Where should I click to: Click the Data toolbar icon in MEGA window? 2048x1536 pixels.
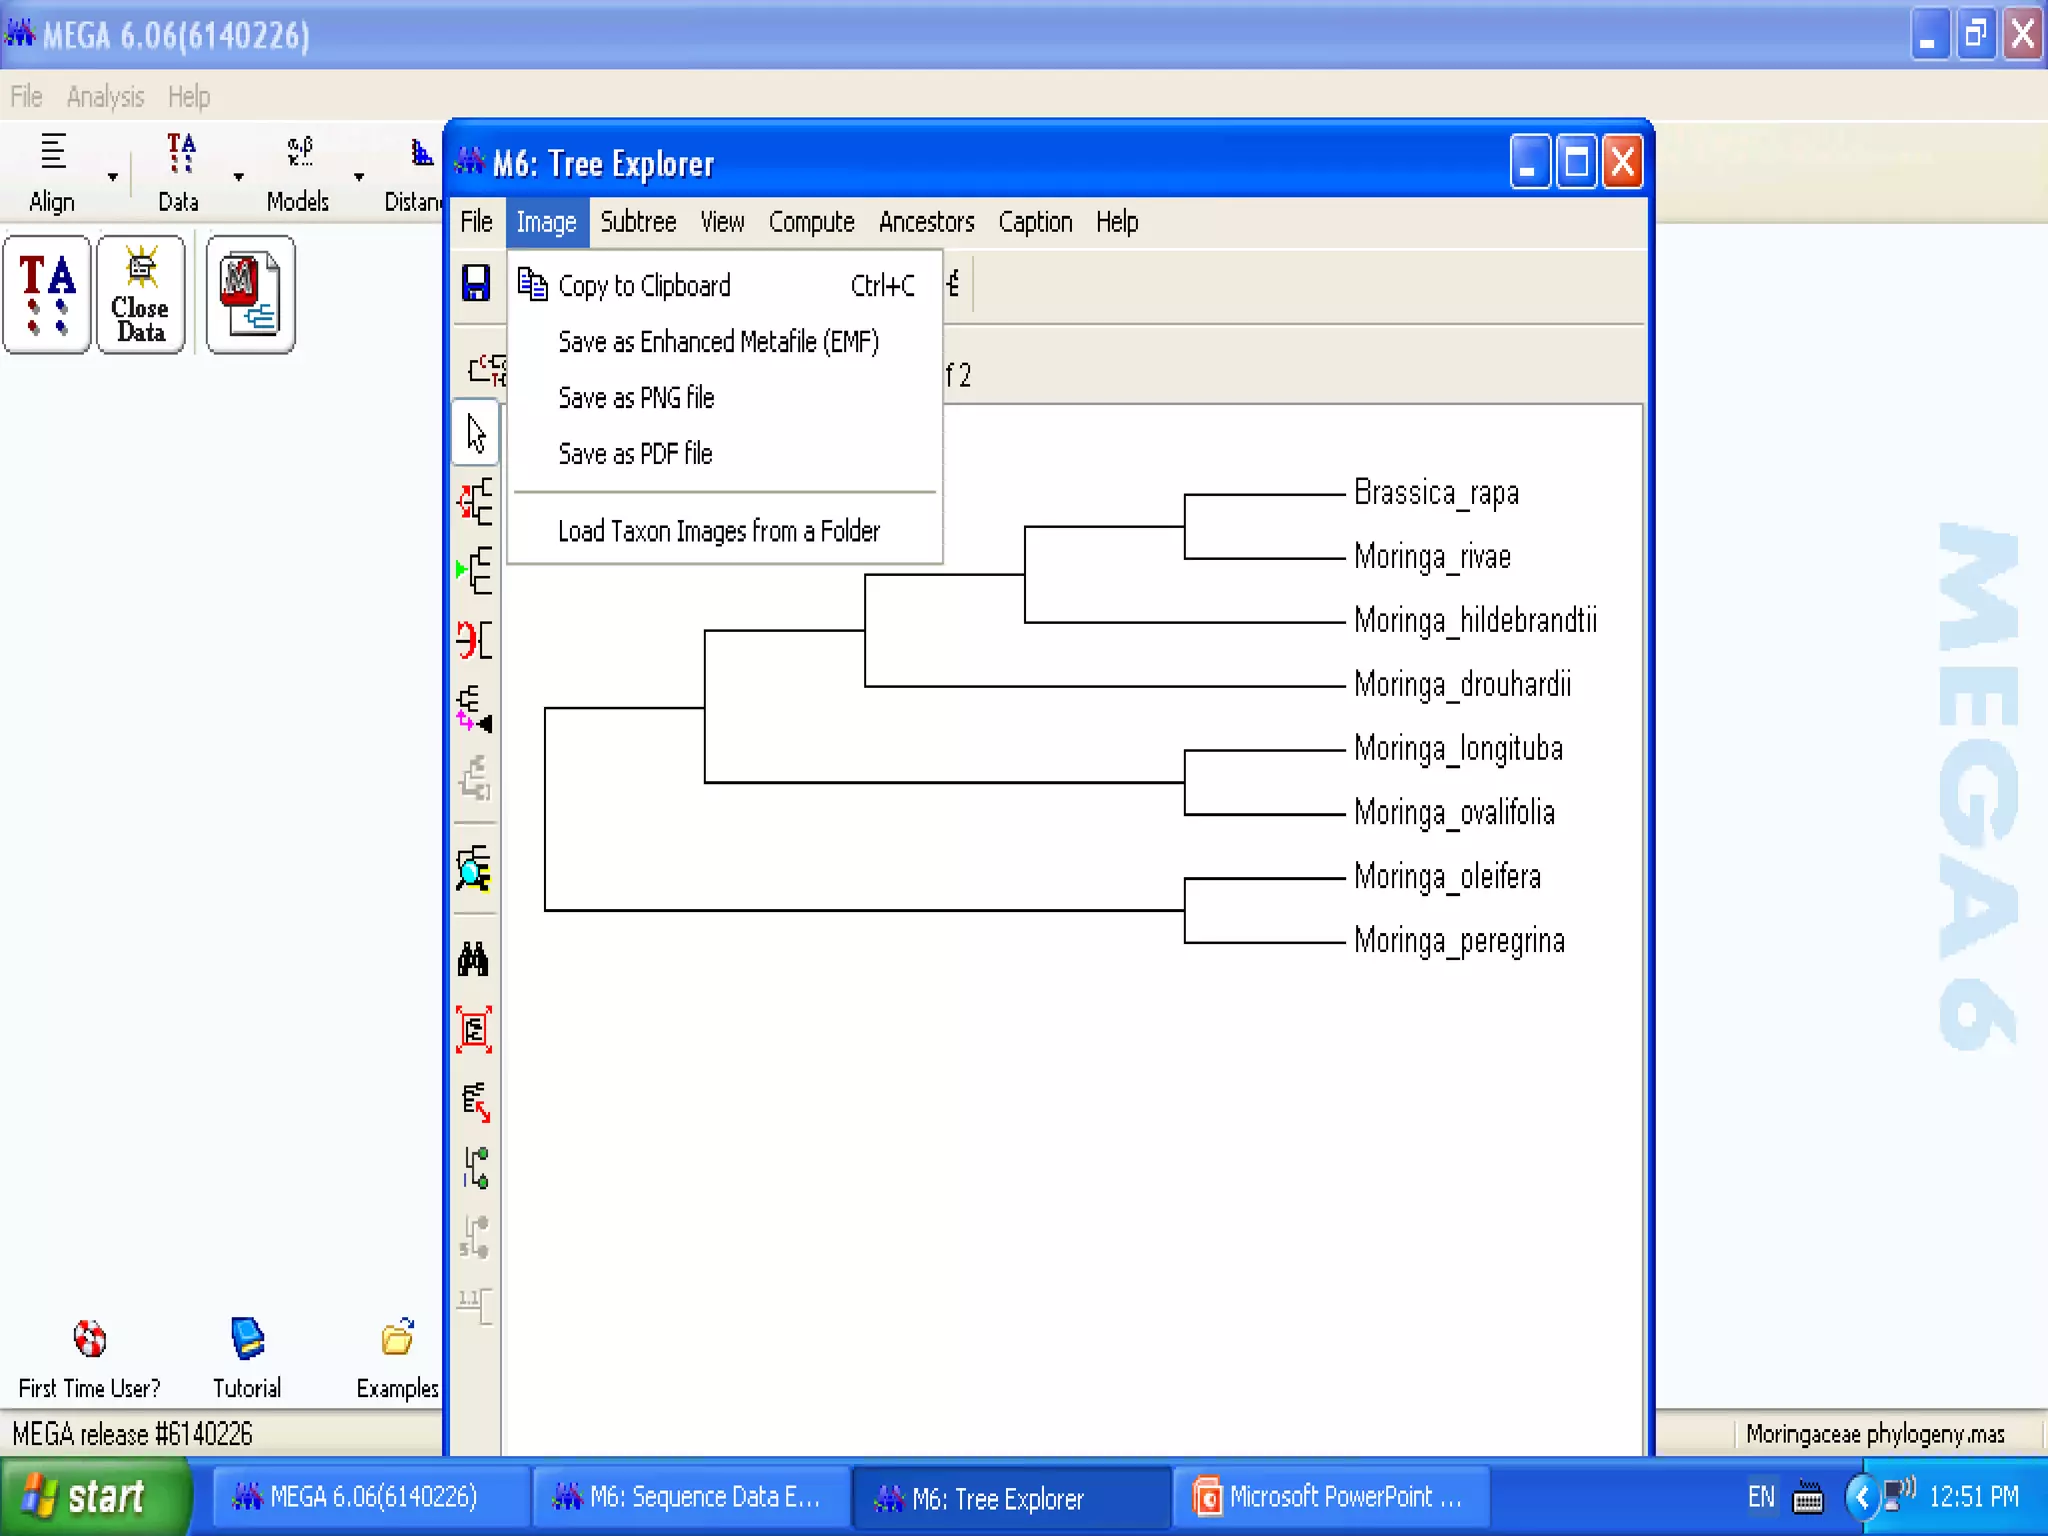pos(179,173)
